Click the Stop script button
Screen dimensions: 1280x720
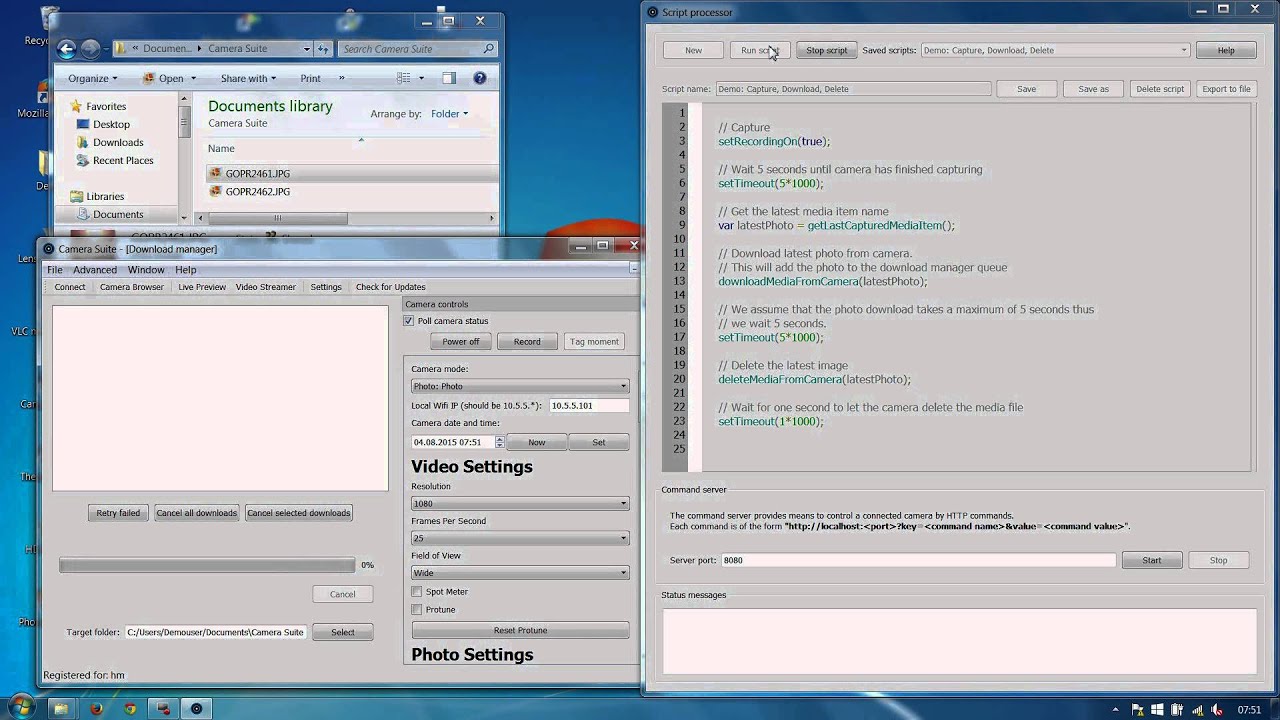tap(826, 50)
